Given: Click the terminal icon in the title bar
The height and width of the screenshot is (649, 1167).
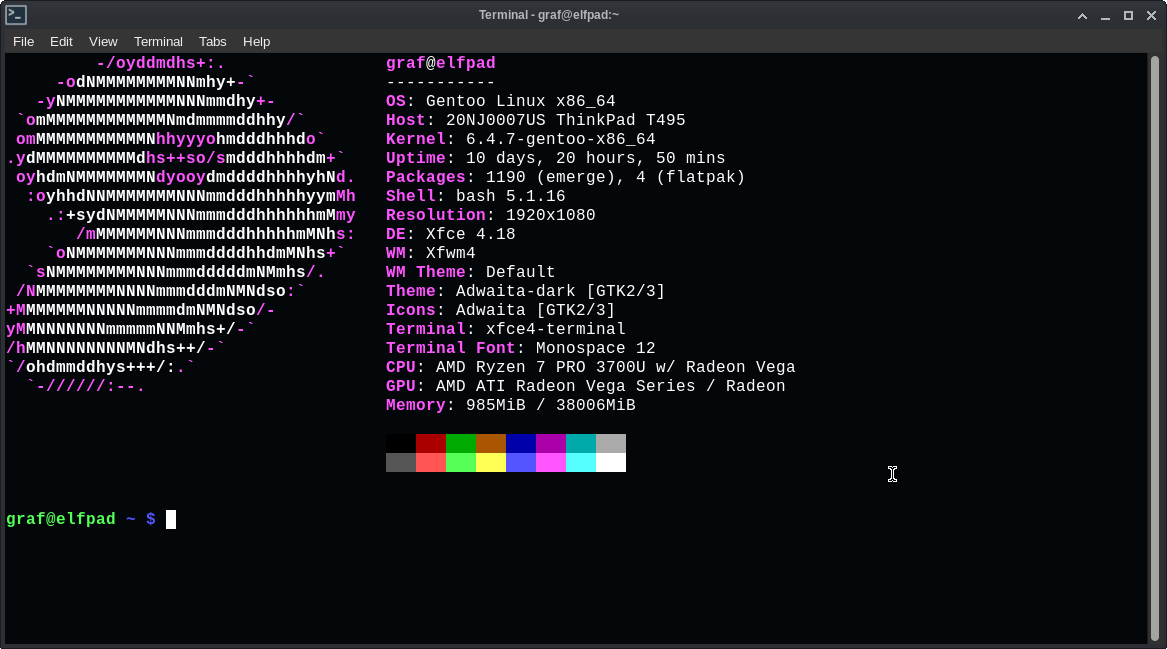Looking at the screenshot, I should [16, 15].
